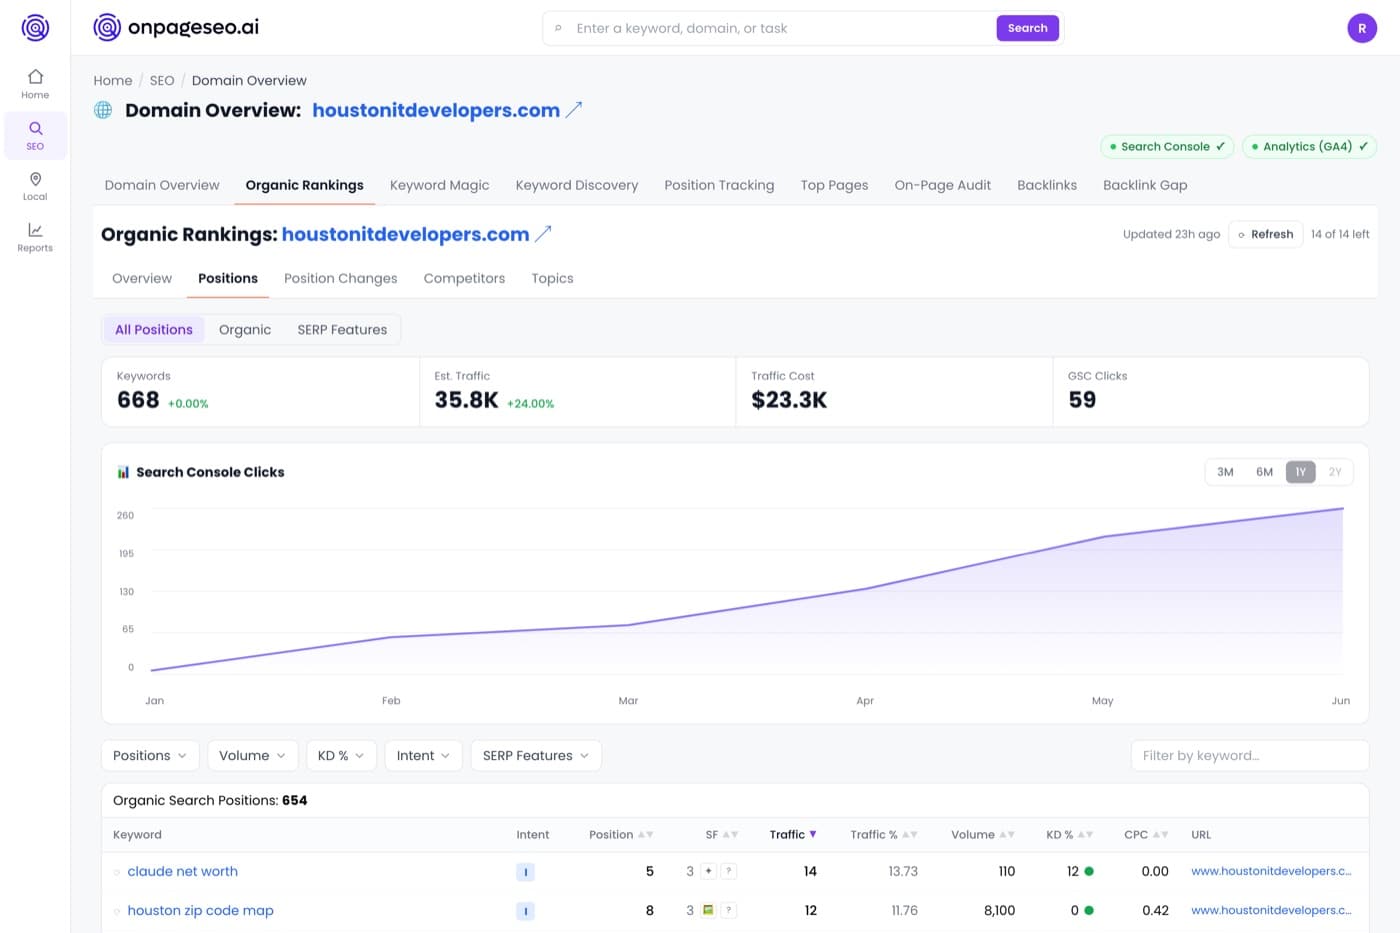Expand the SERP Features filter dropdown below chart
1400x933 pixels.
click(x=536, y=756)
